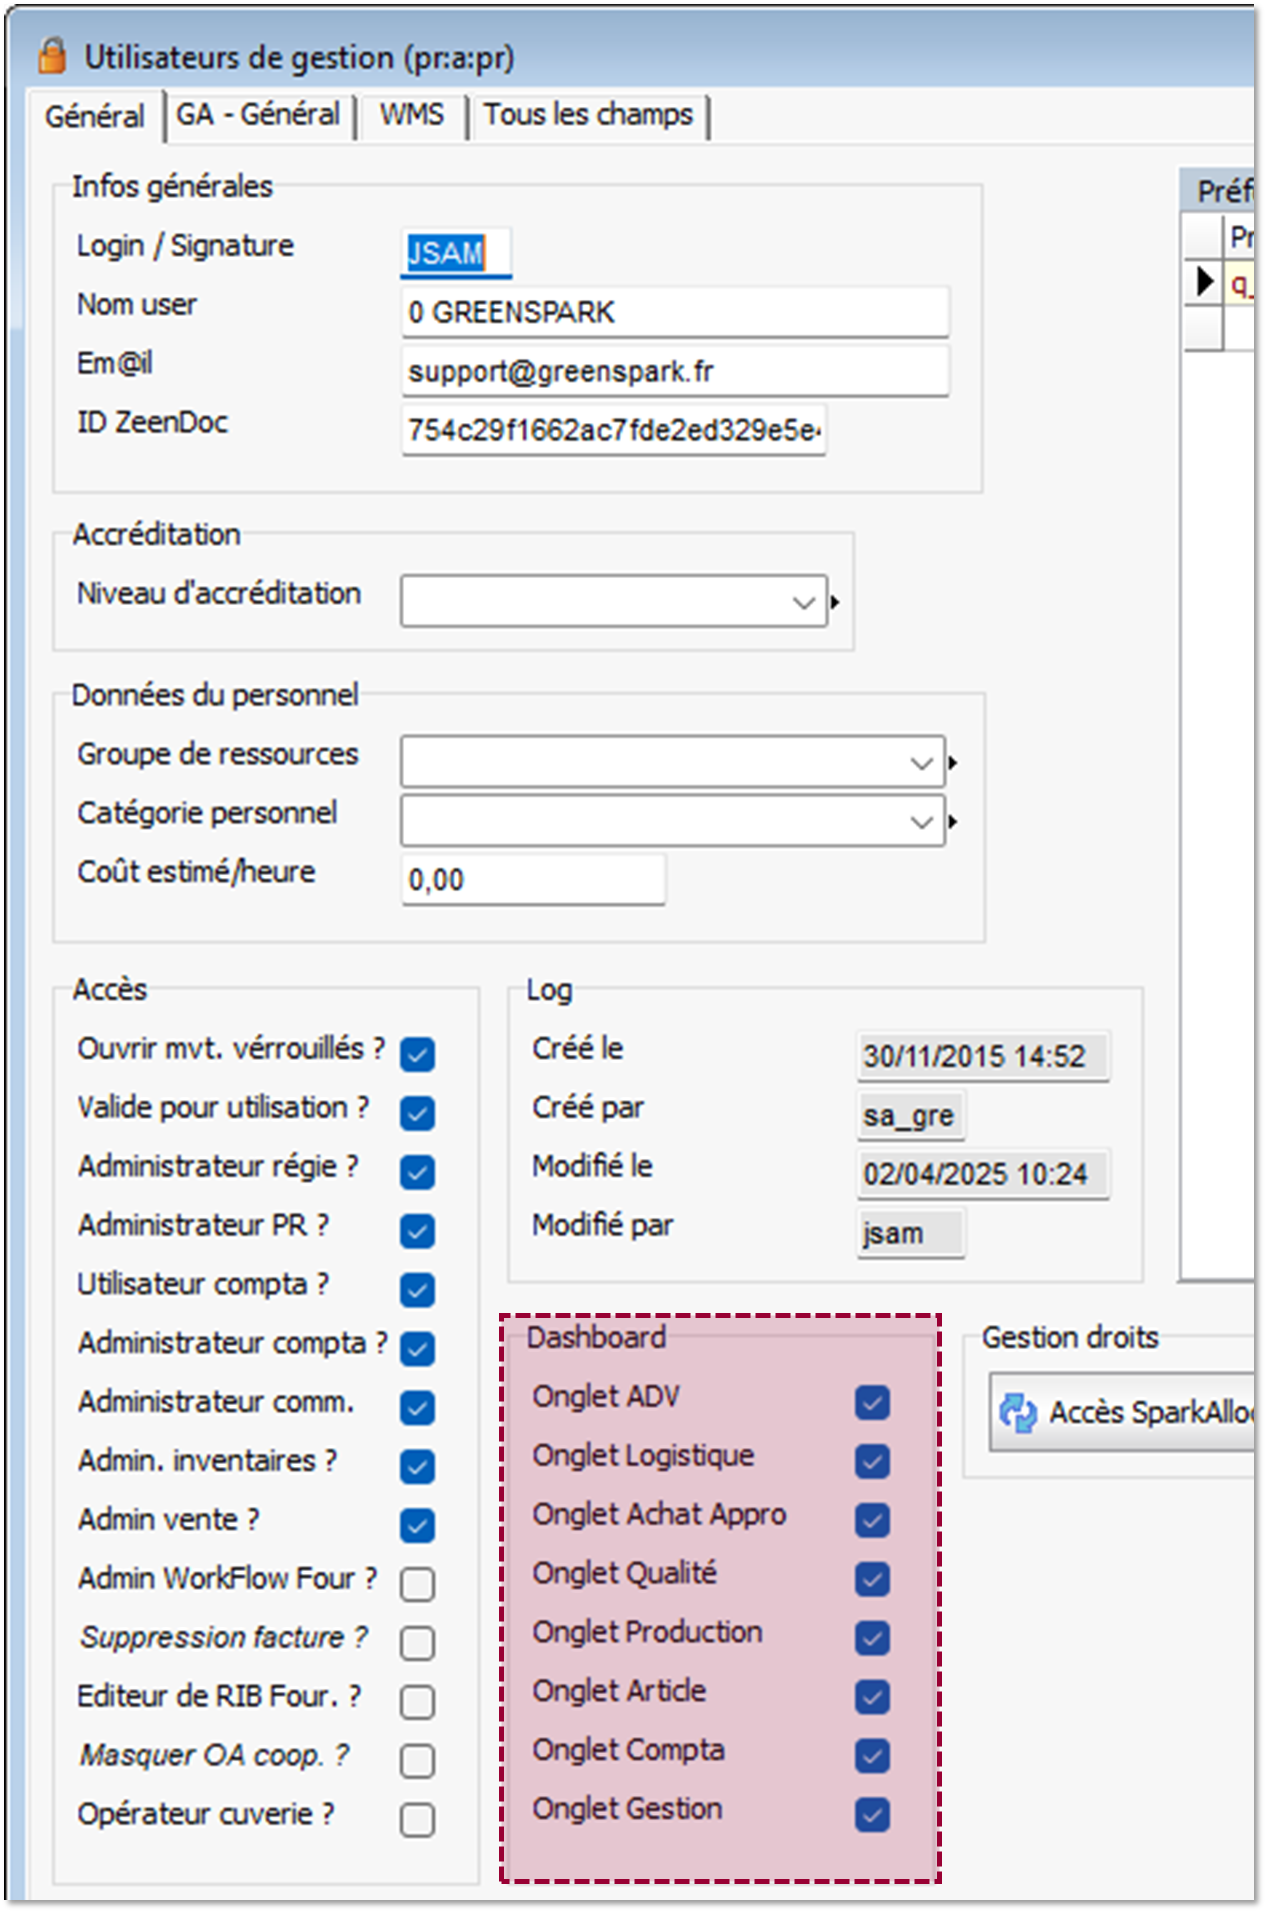The image size is (1267, 1913).
Task: Click the Coût estimé/heure field
Action: (x=532, y=880)
